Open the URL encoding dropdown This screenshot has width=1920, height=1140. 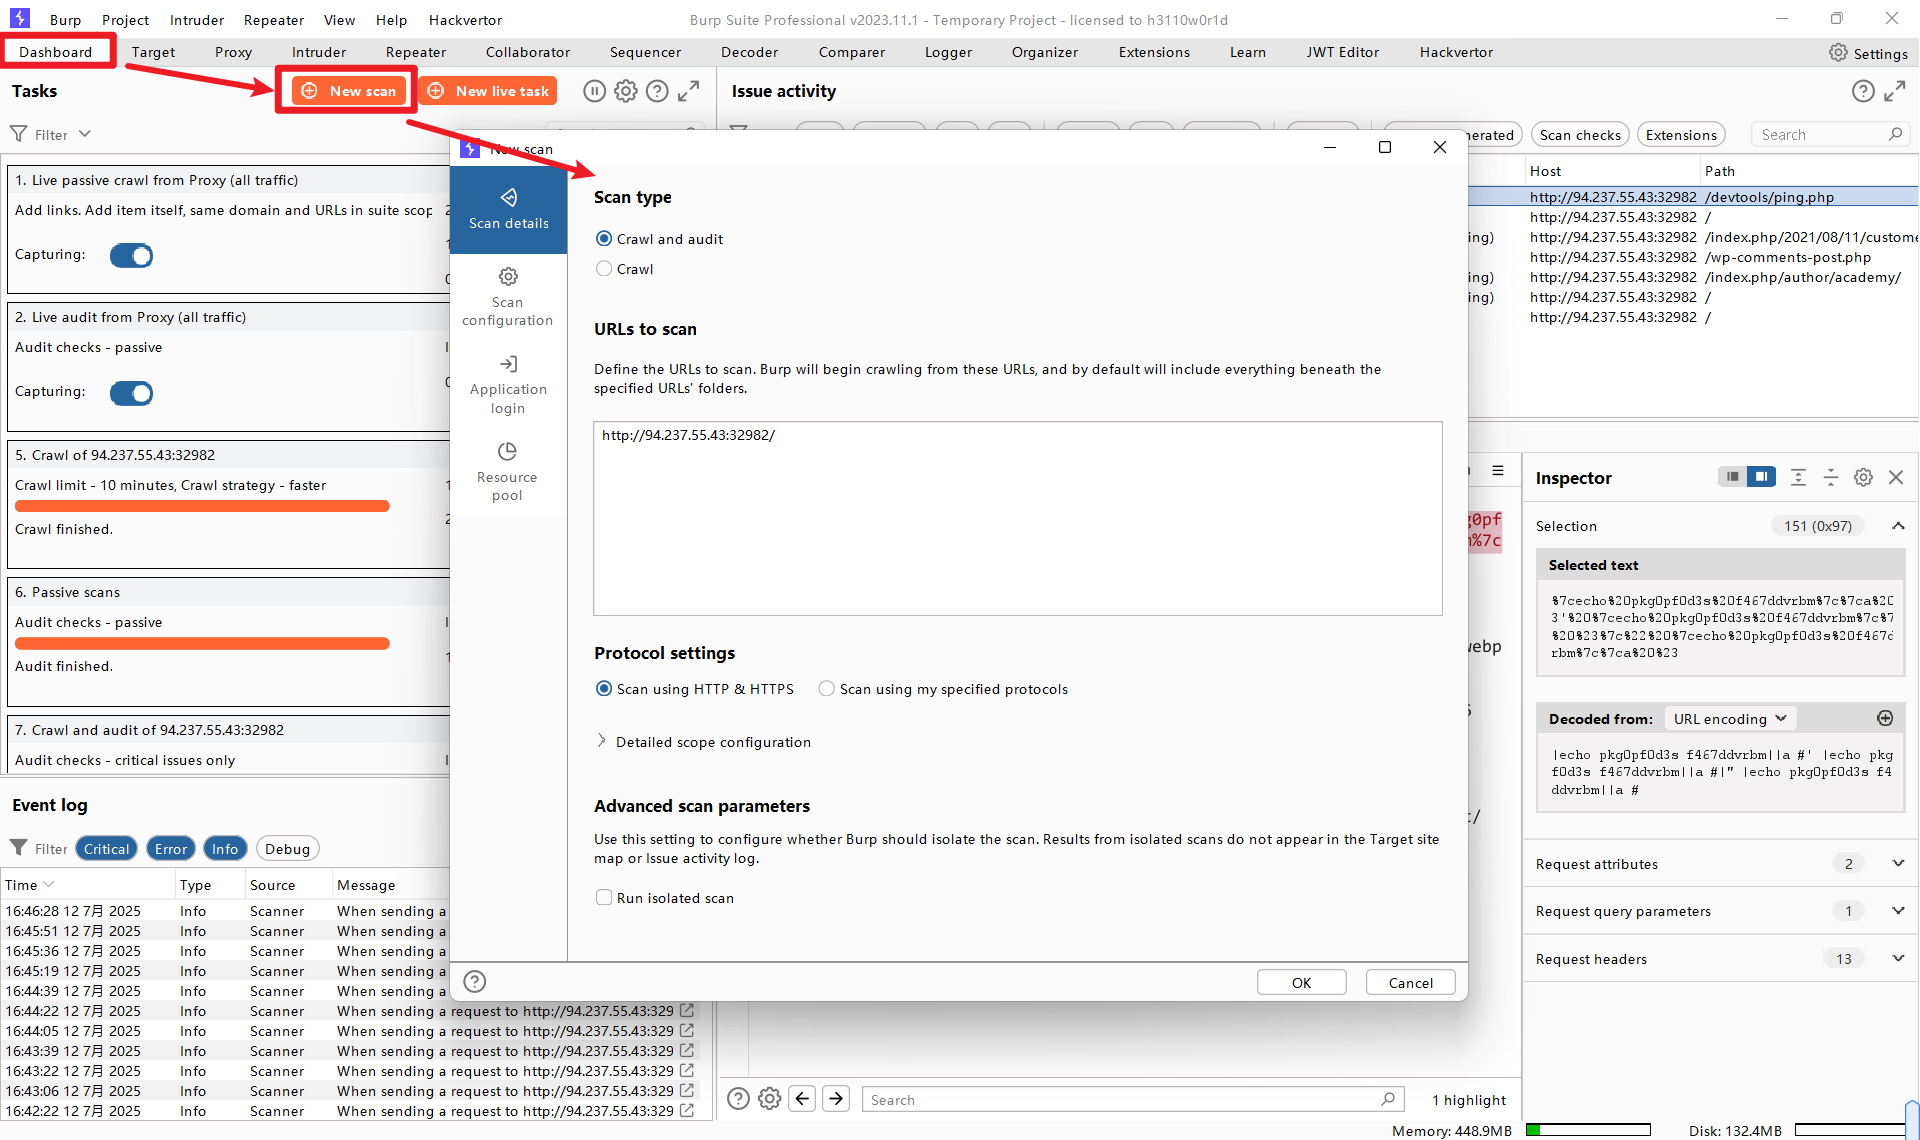coord(1729,719)
